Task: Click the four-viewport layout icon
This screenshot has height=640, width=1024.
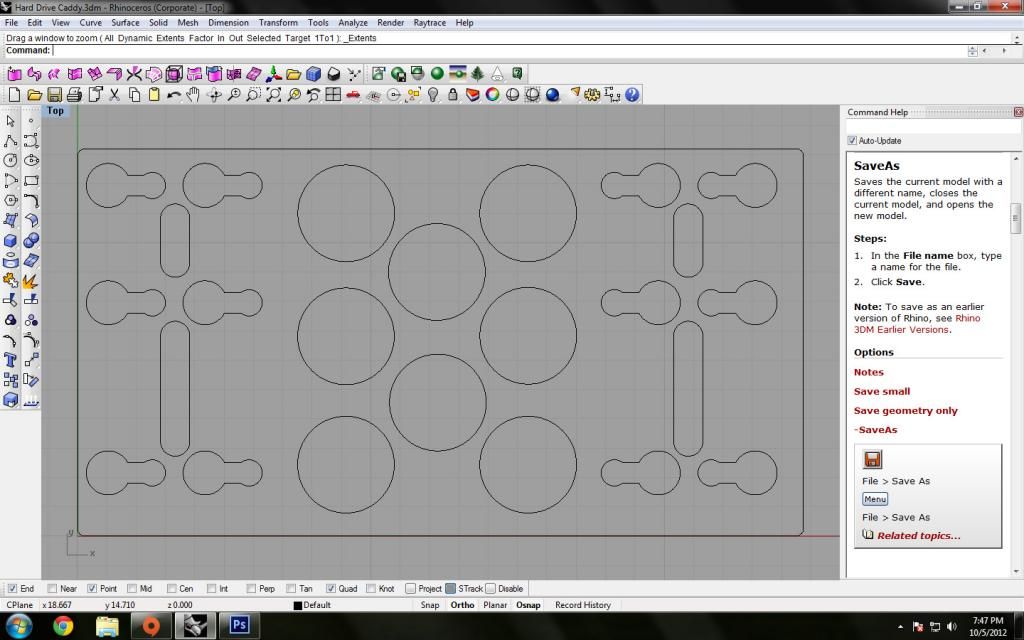Action: click(333, 95)
